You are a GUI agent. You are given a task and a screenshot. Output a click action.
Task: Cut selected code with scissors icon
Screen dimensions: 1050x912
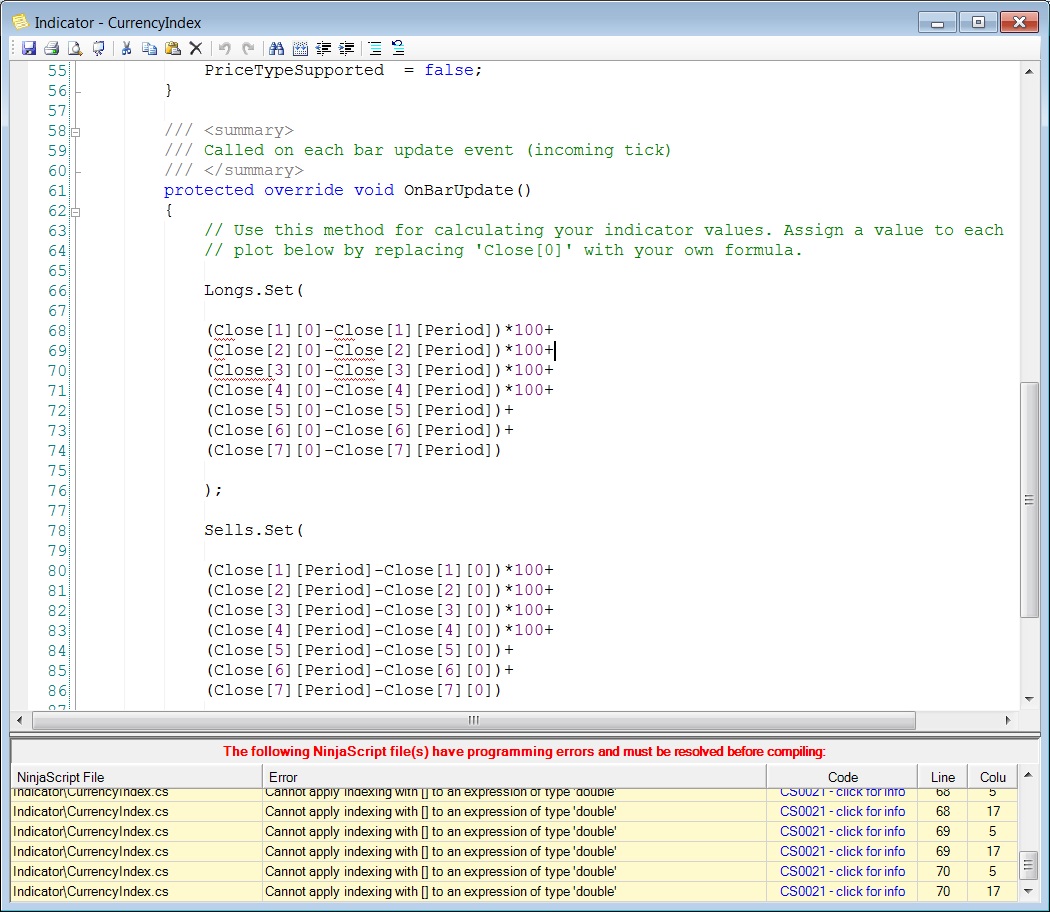coord(126,48)
